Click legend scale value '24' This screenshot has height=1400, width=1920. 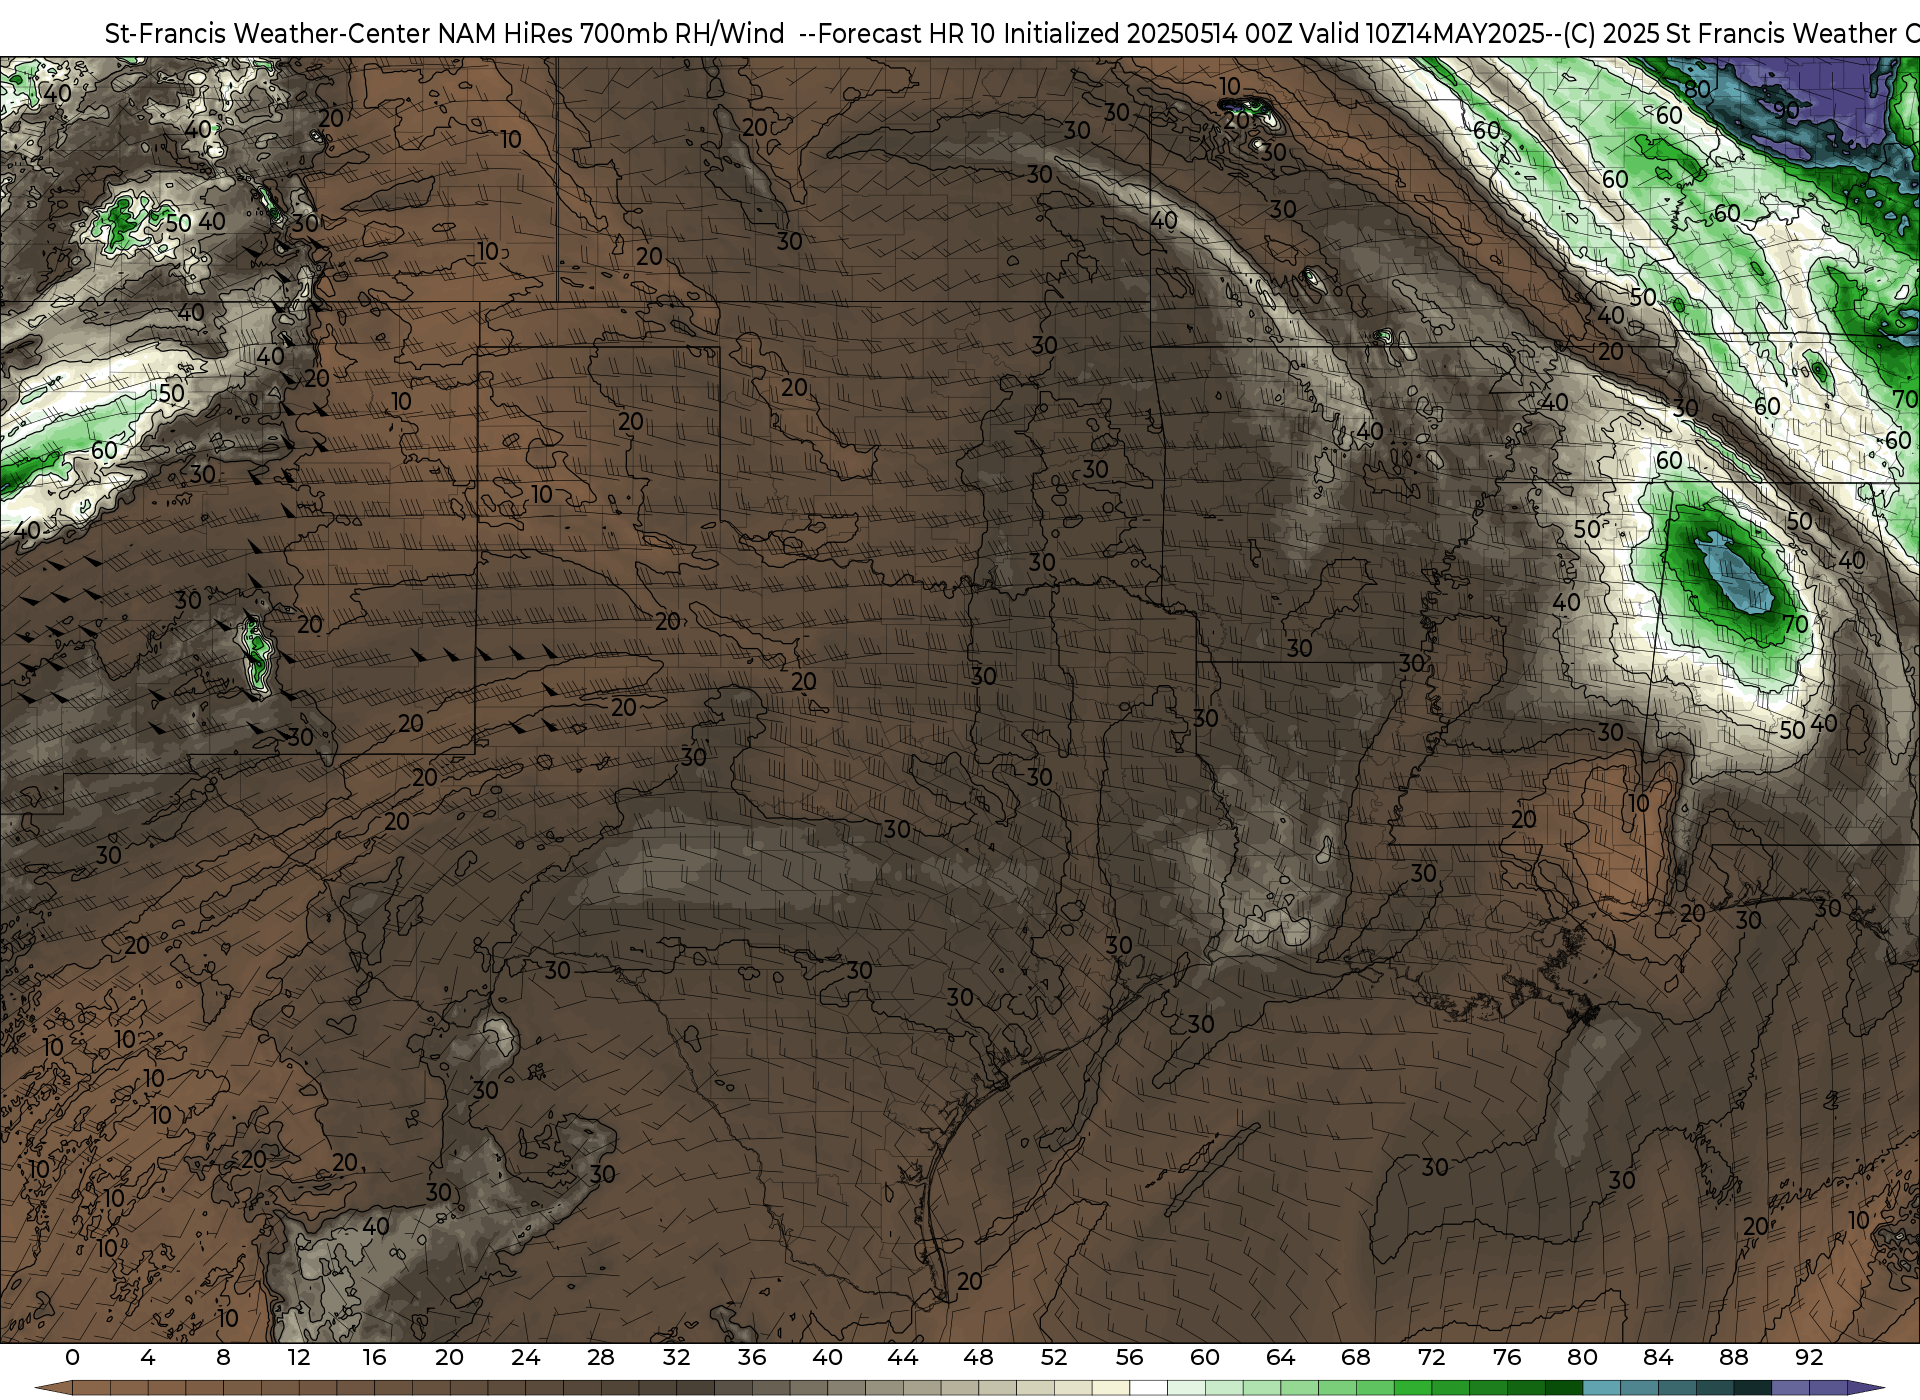coord(525,1357)
